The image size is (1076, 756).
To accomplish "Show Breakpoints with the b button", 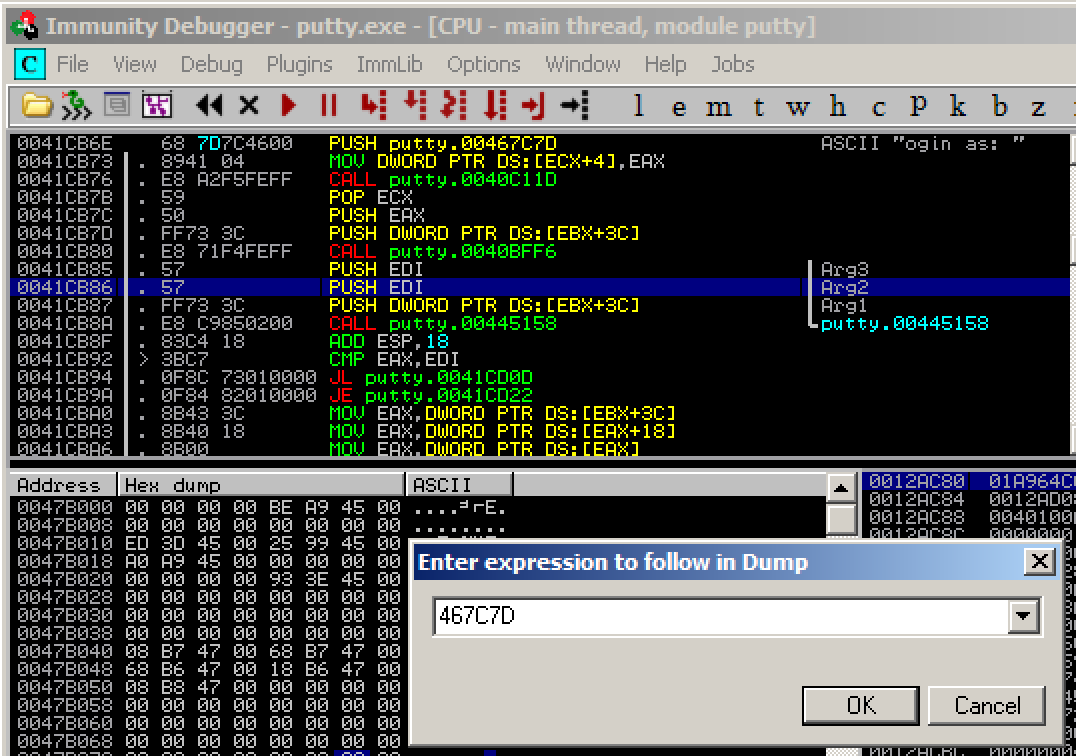I will 1000,106.
